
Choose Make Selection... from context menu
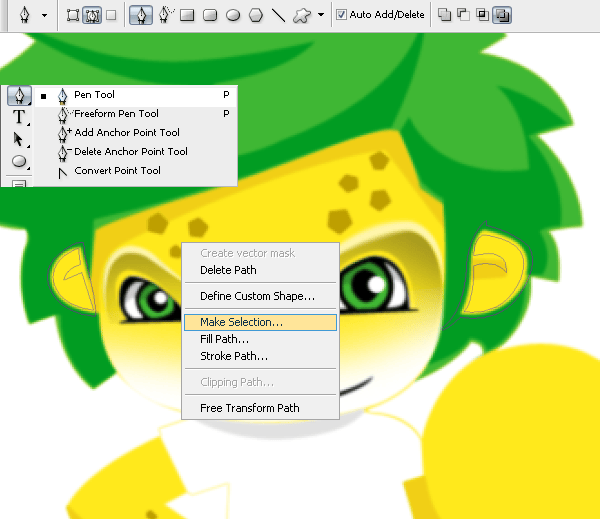tap(260, 322)
